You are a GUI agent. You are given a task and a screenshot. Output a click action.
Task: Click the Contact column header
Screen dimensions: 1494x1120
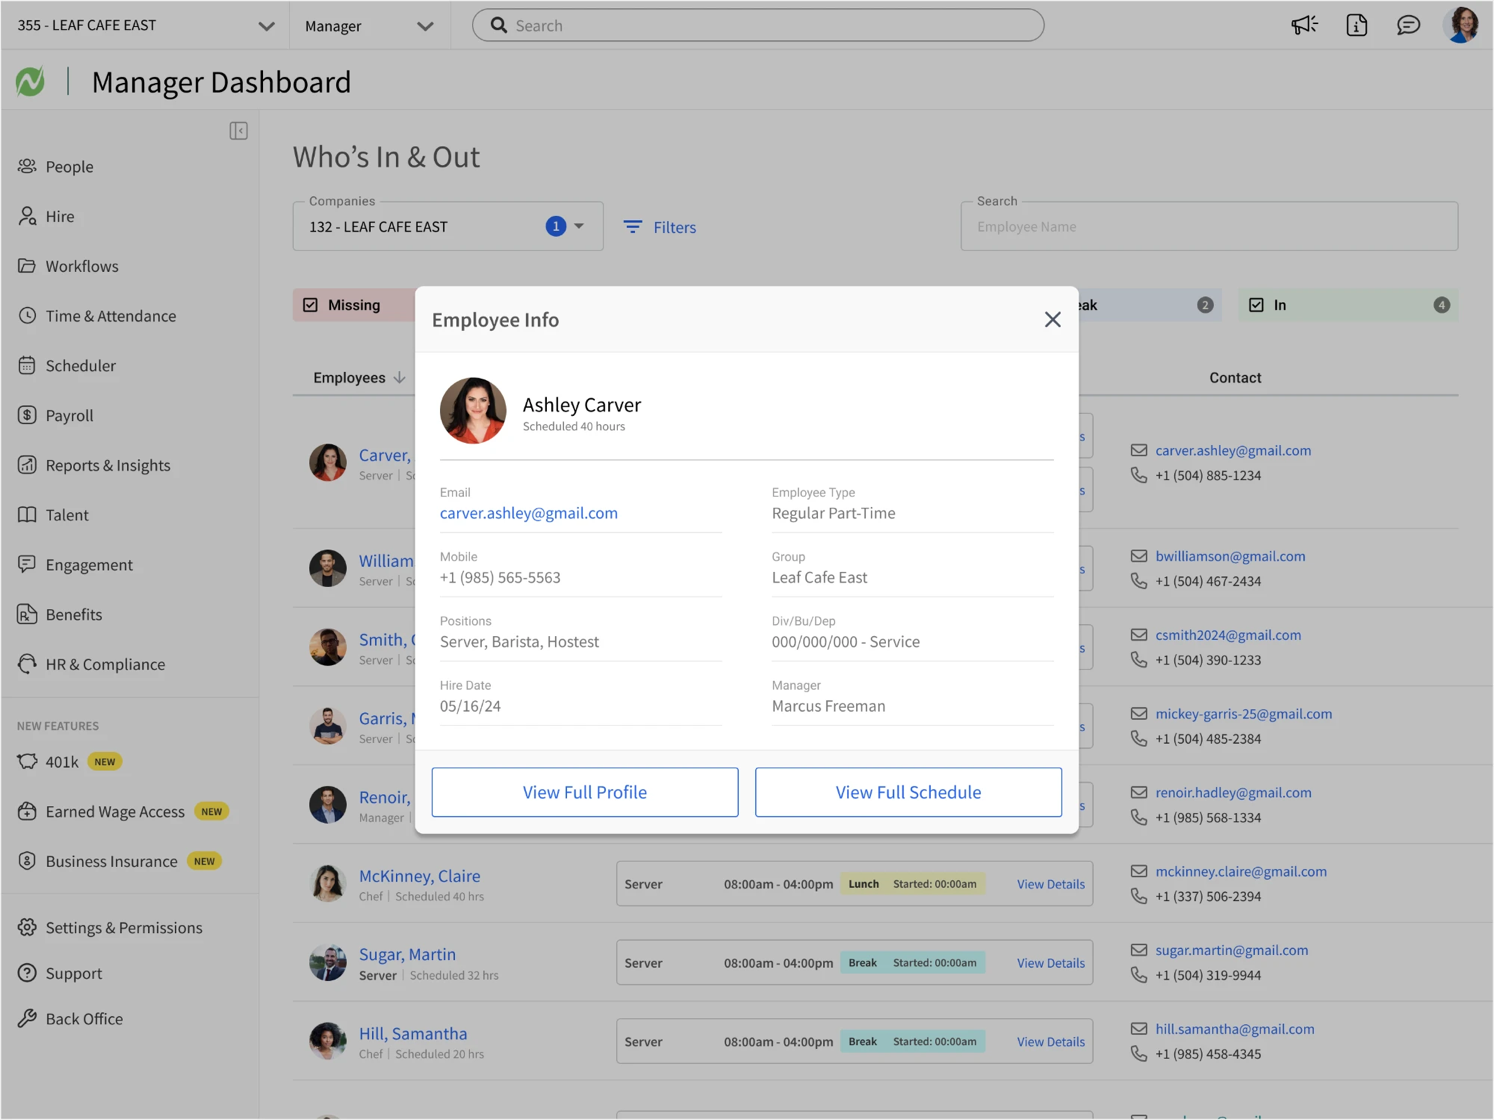pos(1235,378)
